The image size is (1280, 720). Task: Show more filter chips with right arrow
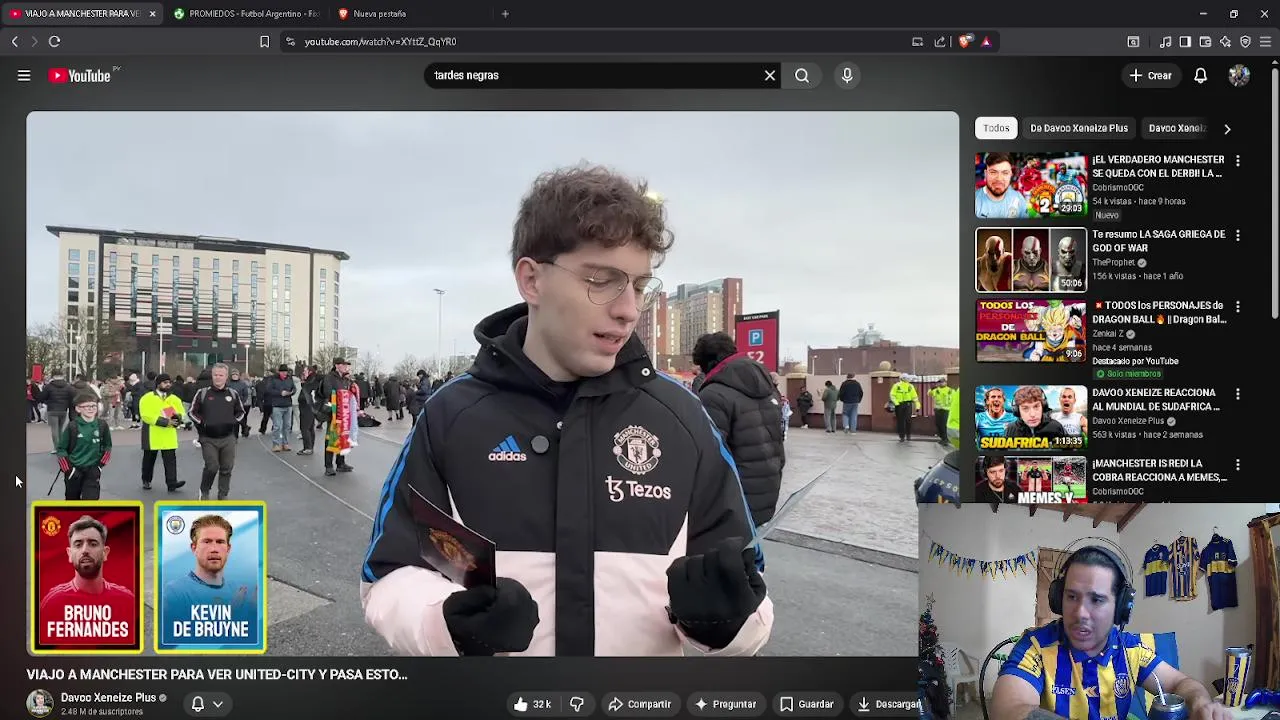click(x=1227, y=128)
